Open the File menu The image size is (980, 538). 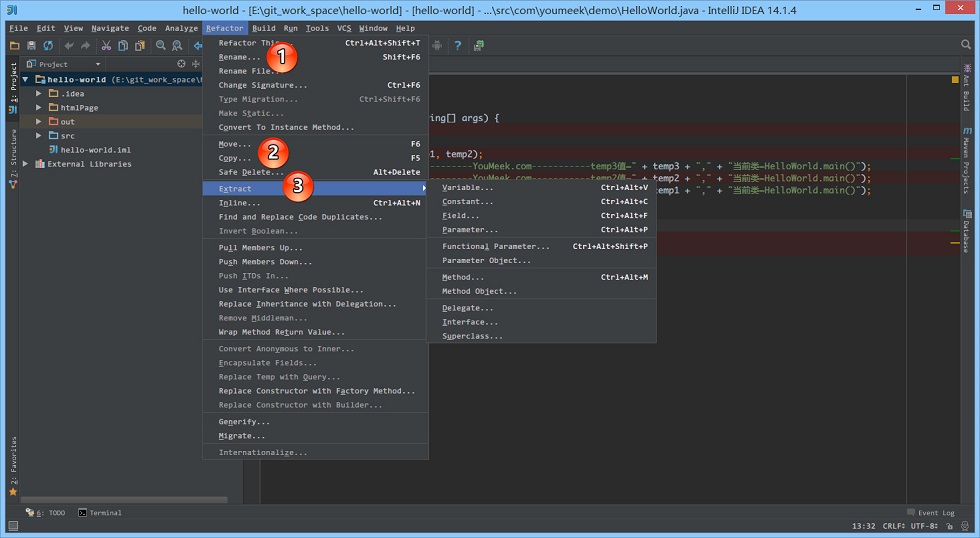click(x=18, y=28)
